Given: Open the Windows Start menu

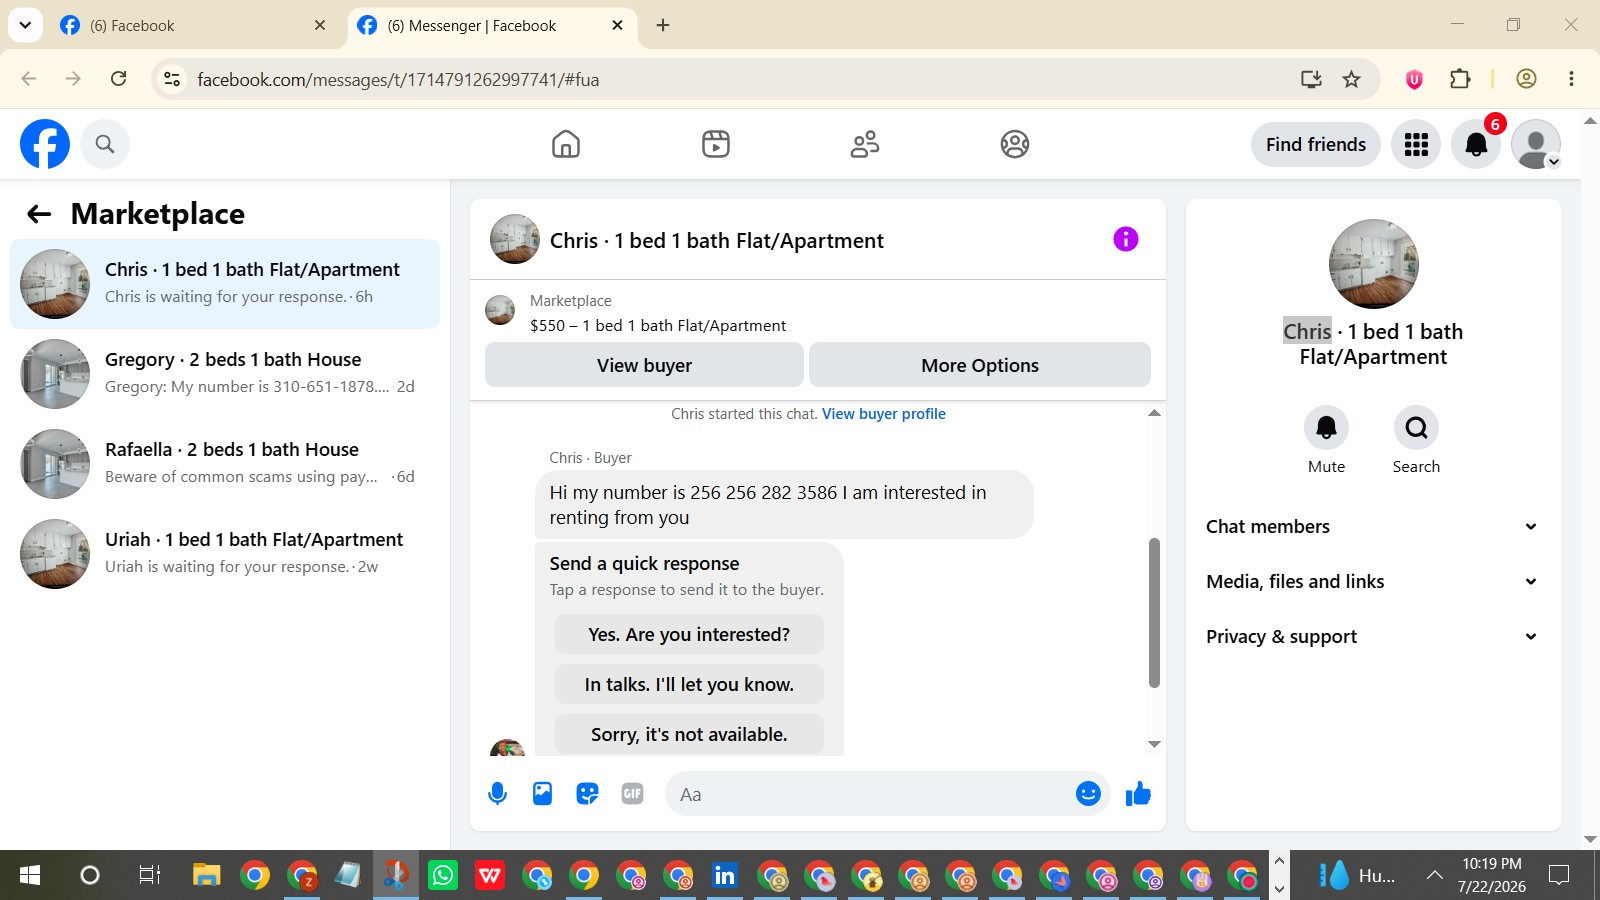Looking at the screenshot, I should click(x=30, y=876).
